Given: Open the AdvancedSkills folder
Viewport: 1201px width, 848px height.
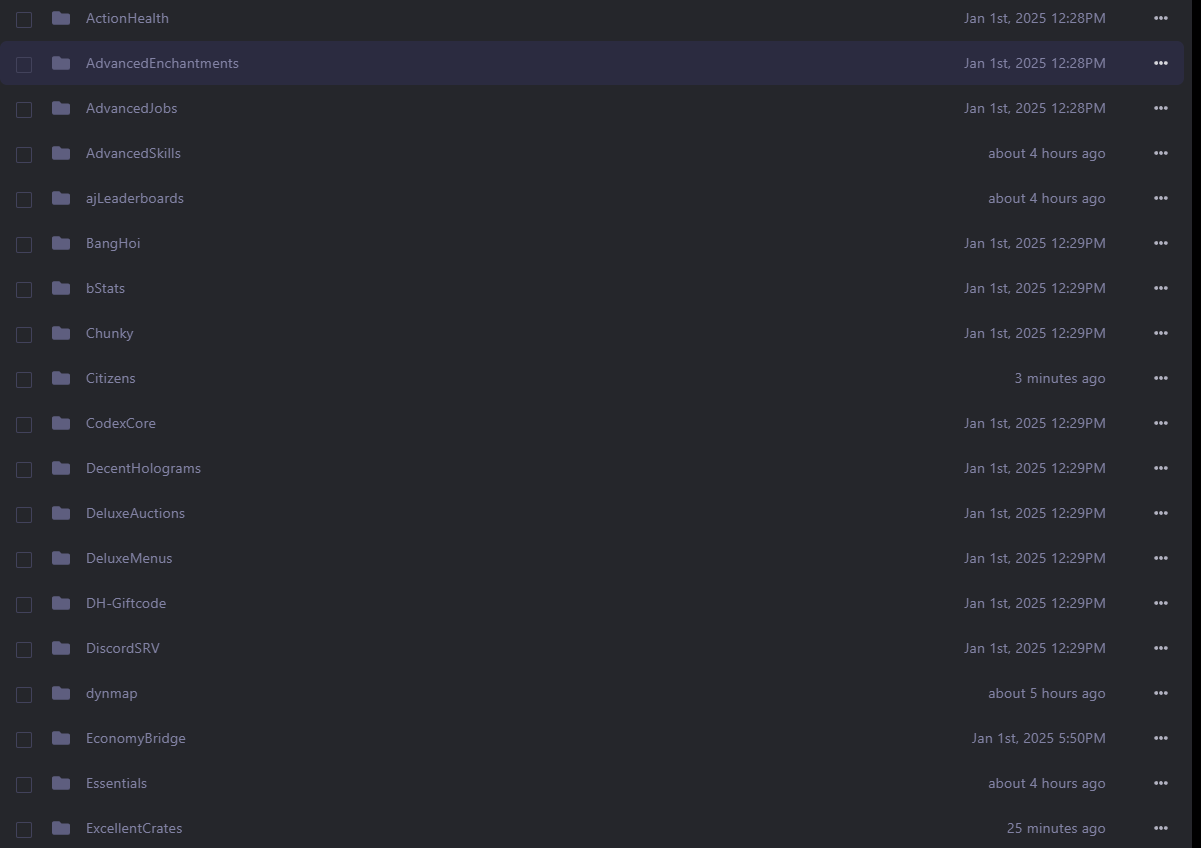Looking at the screenshot, I should tap(133, 153).
